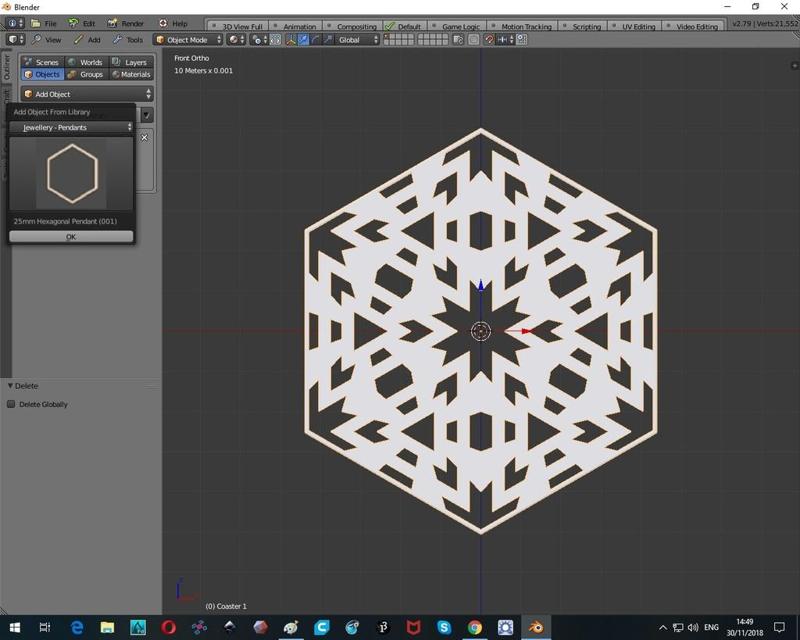Open the Render menu
Viewport: 800px width, 640px height.
(x=126, y=23)
